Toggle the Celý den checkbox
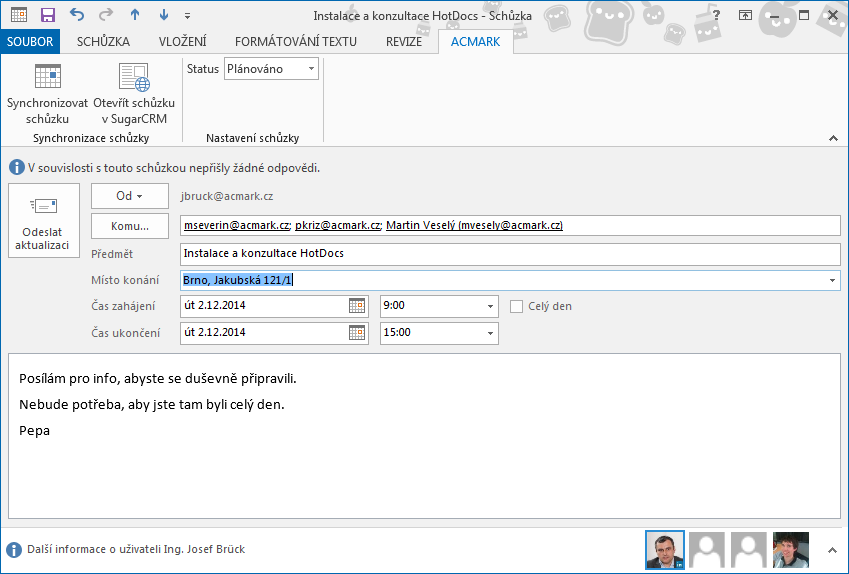849x574 pixels. pyautogui.click(x=517, y=306)
